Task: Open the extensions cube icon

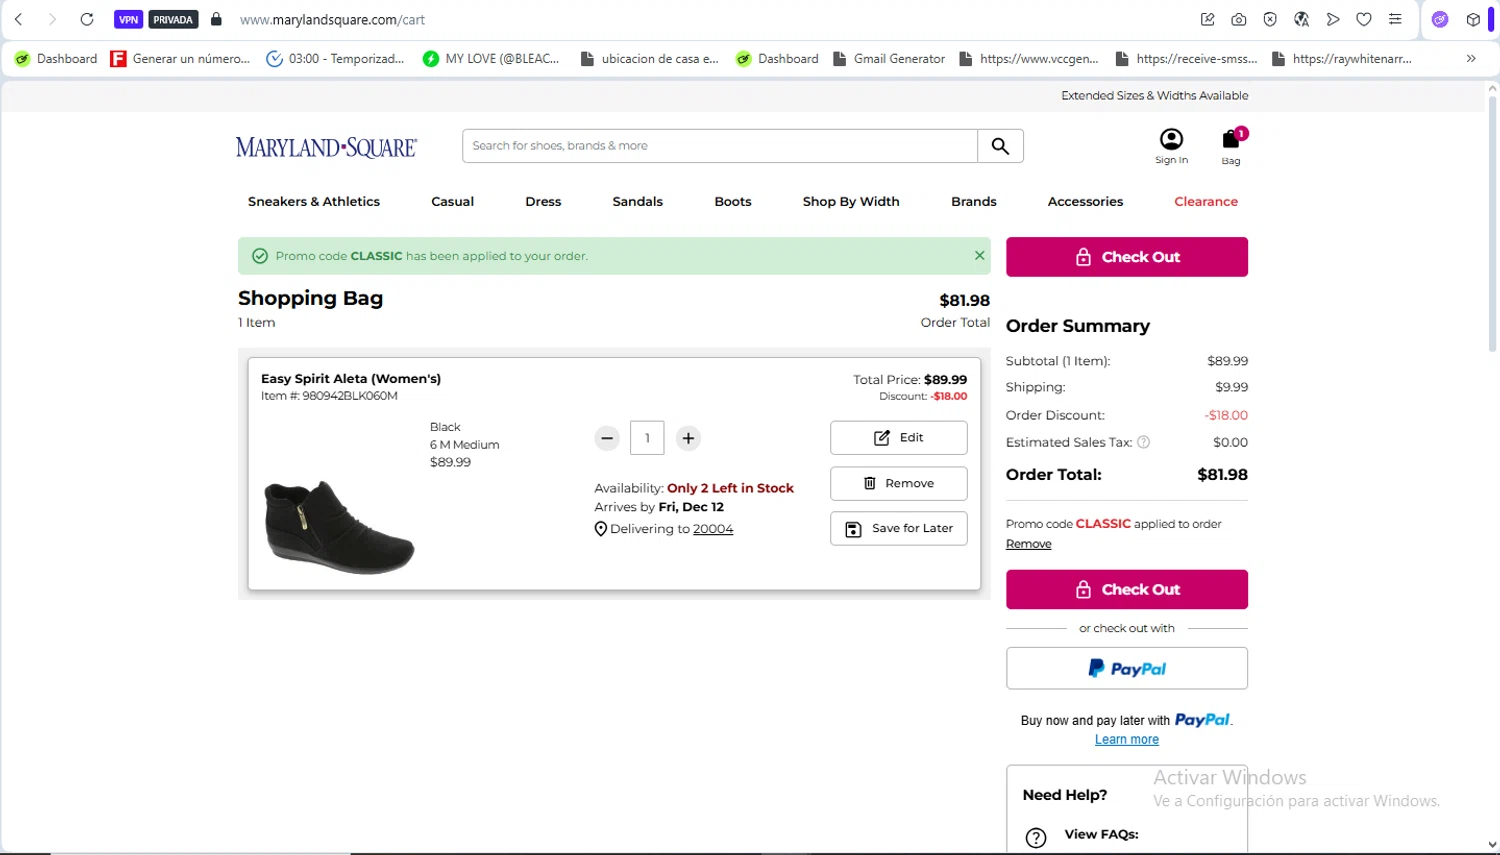Action: tap(1473, 19)
